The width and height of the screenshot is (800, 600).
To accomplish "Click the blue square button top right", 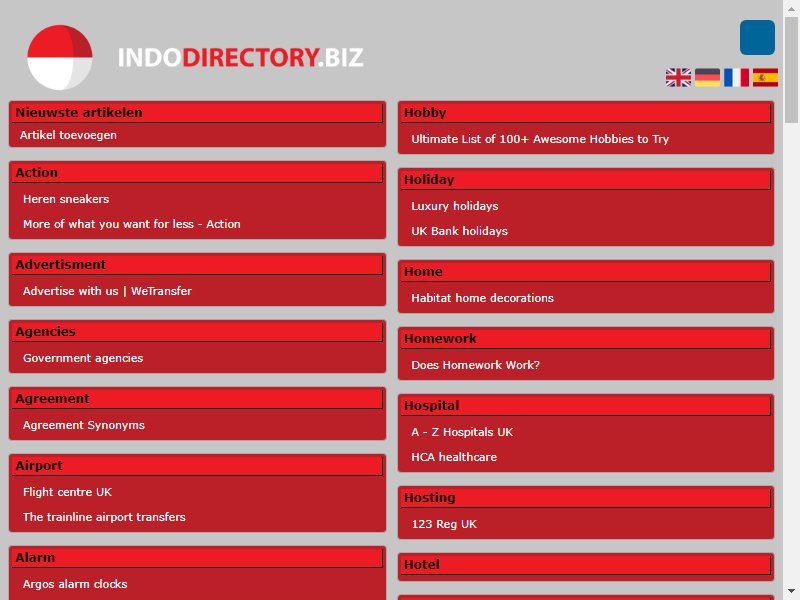I will click(x=757, y=37).
